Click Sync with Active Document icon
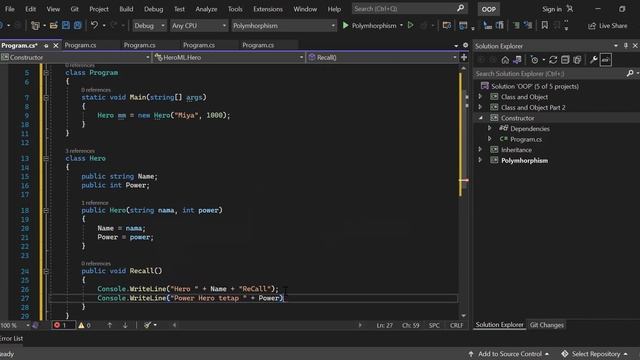The width and height of the screenshot is (640, 360). pos(553,60)
